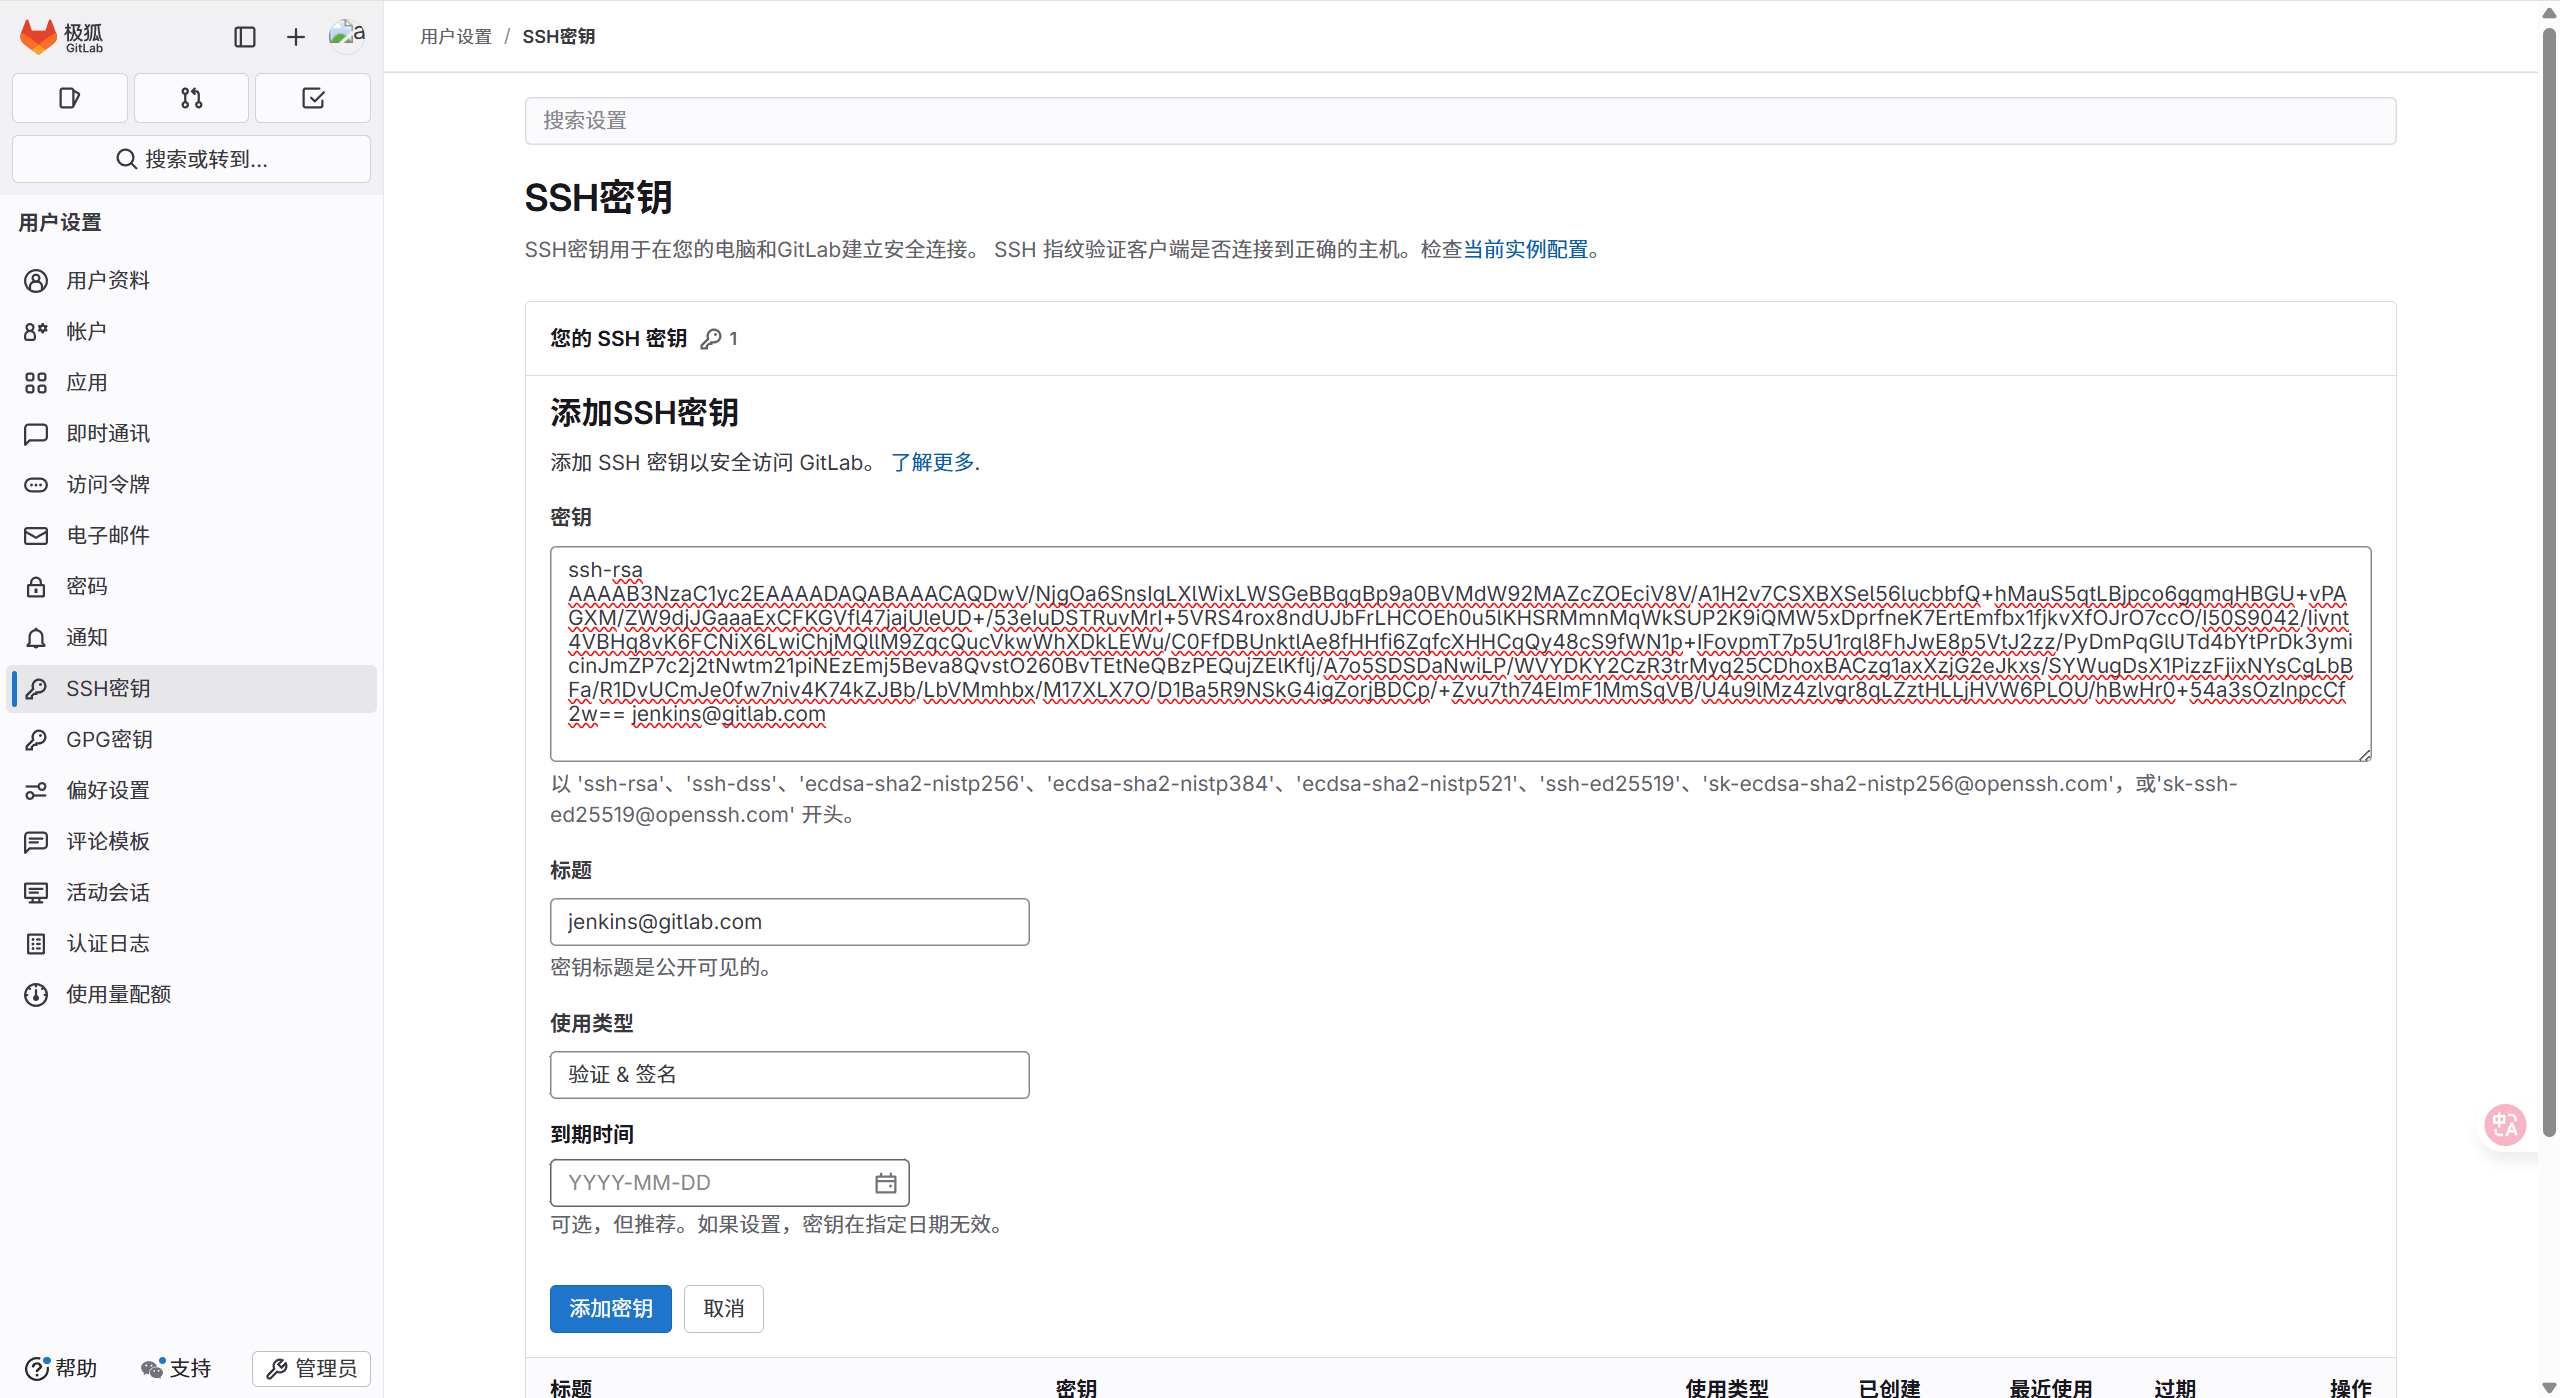Select 访问令牌 in sidebar
The height and width of the screenshot is (1398, 2560).
click(108, 484)
